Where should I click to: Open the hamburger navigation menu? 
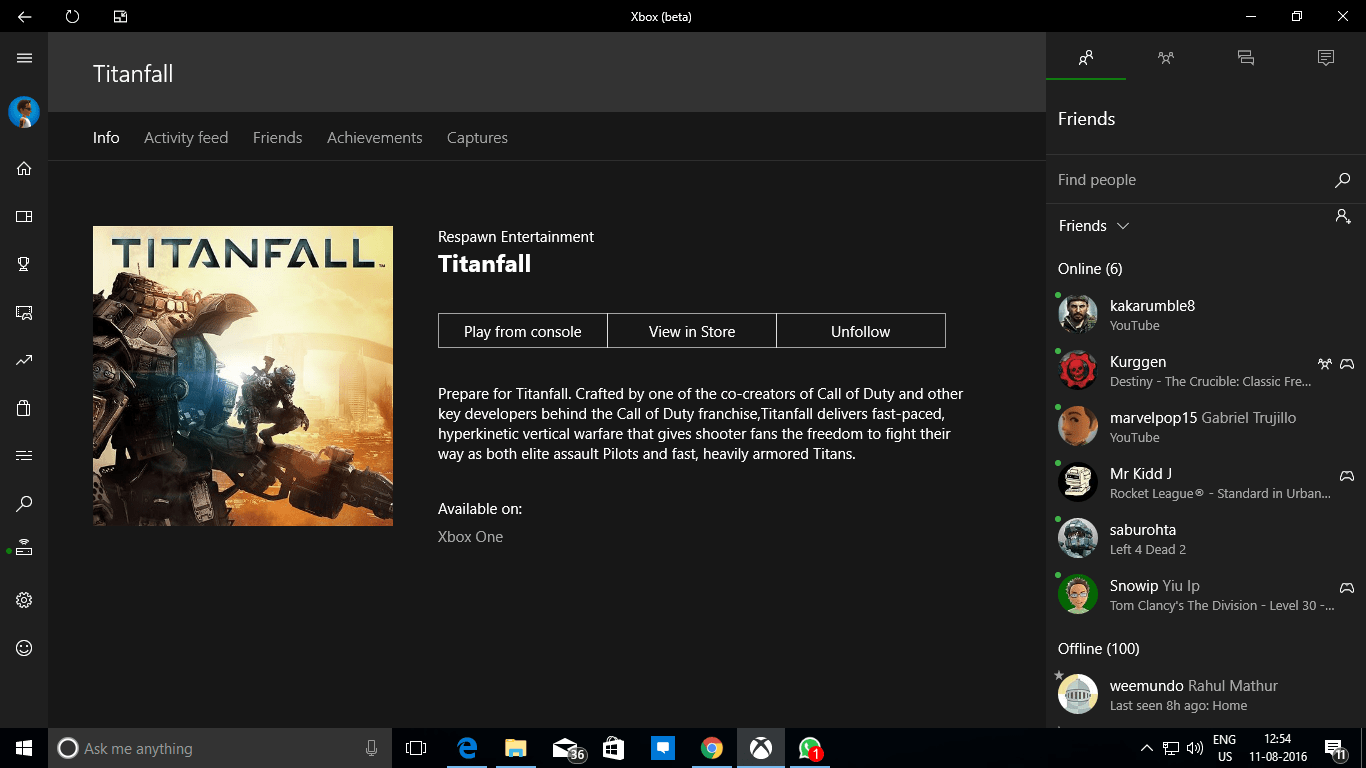24,58
